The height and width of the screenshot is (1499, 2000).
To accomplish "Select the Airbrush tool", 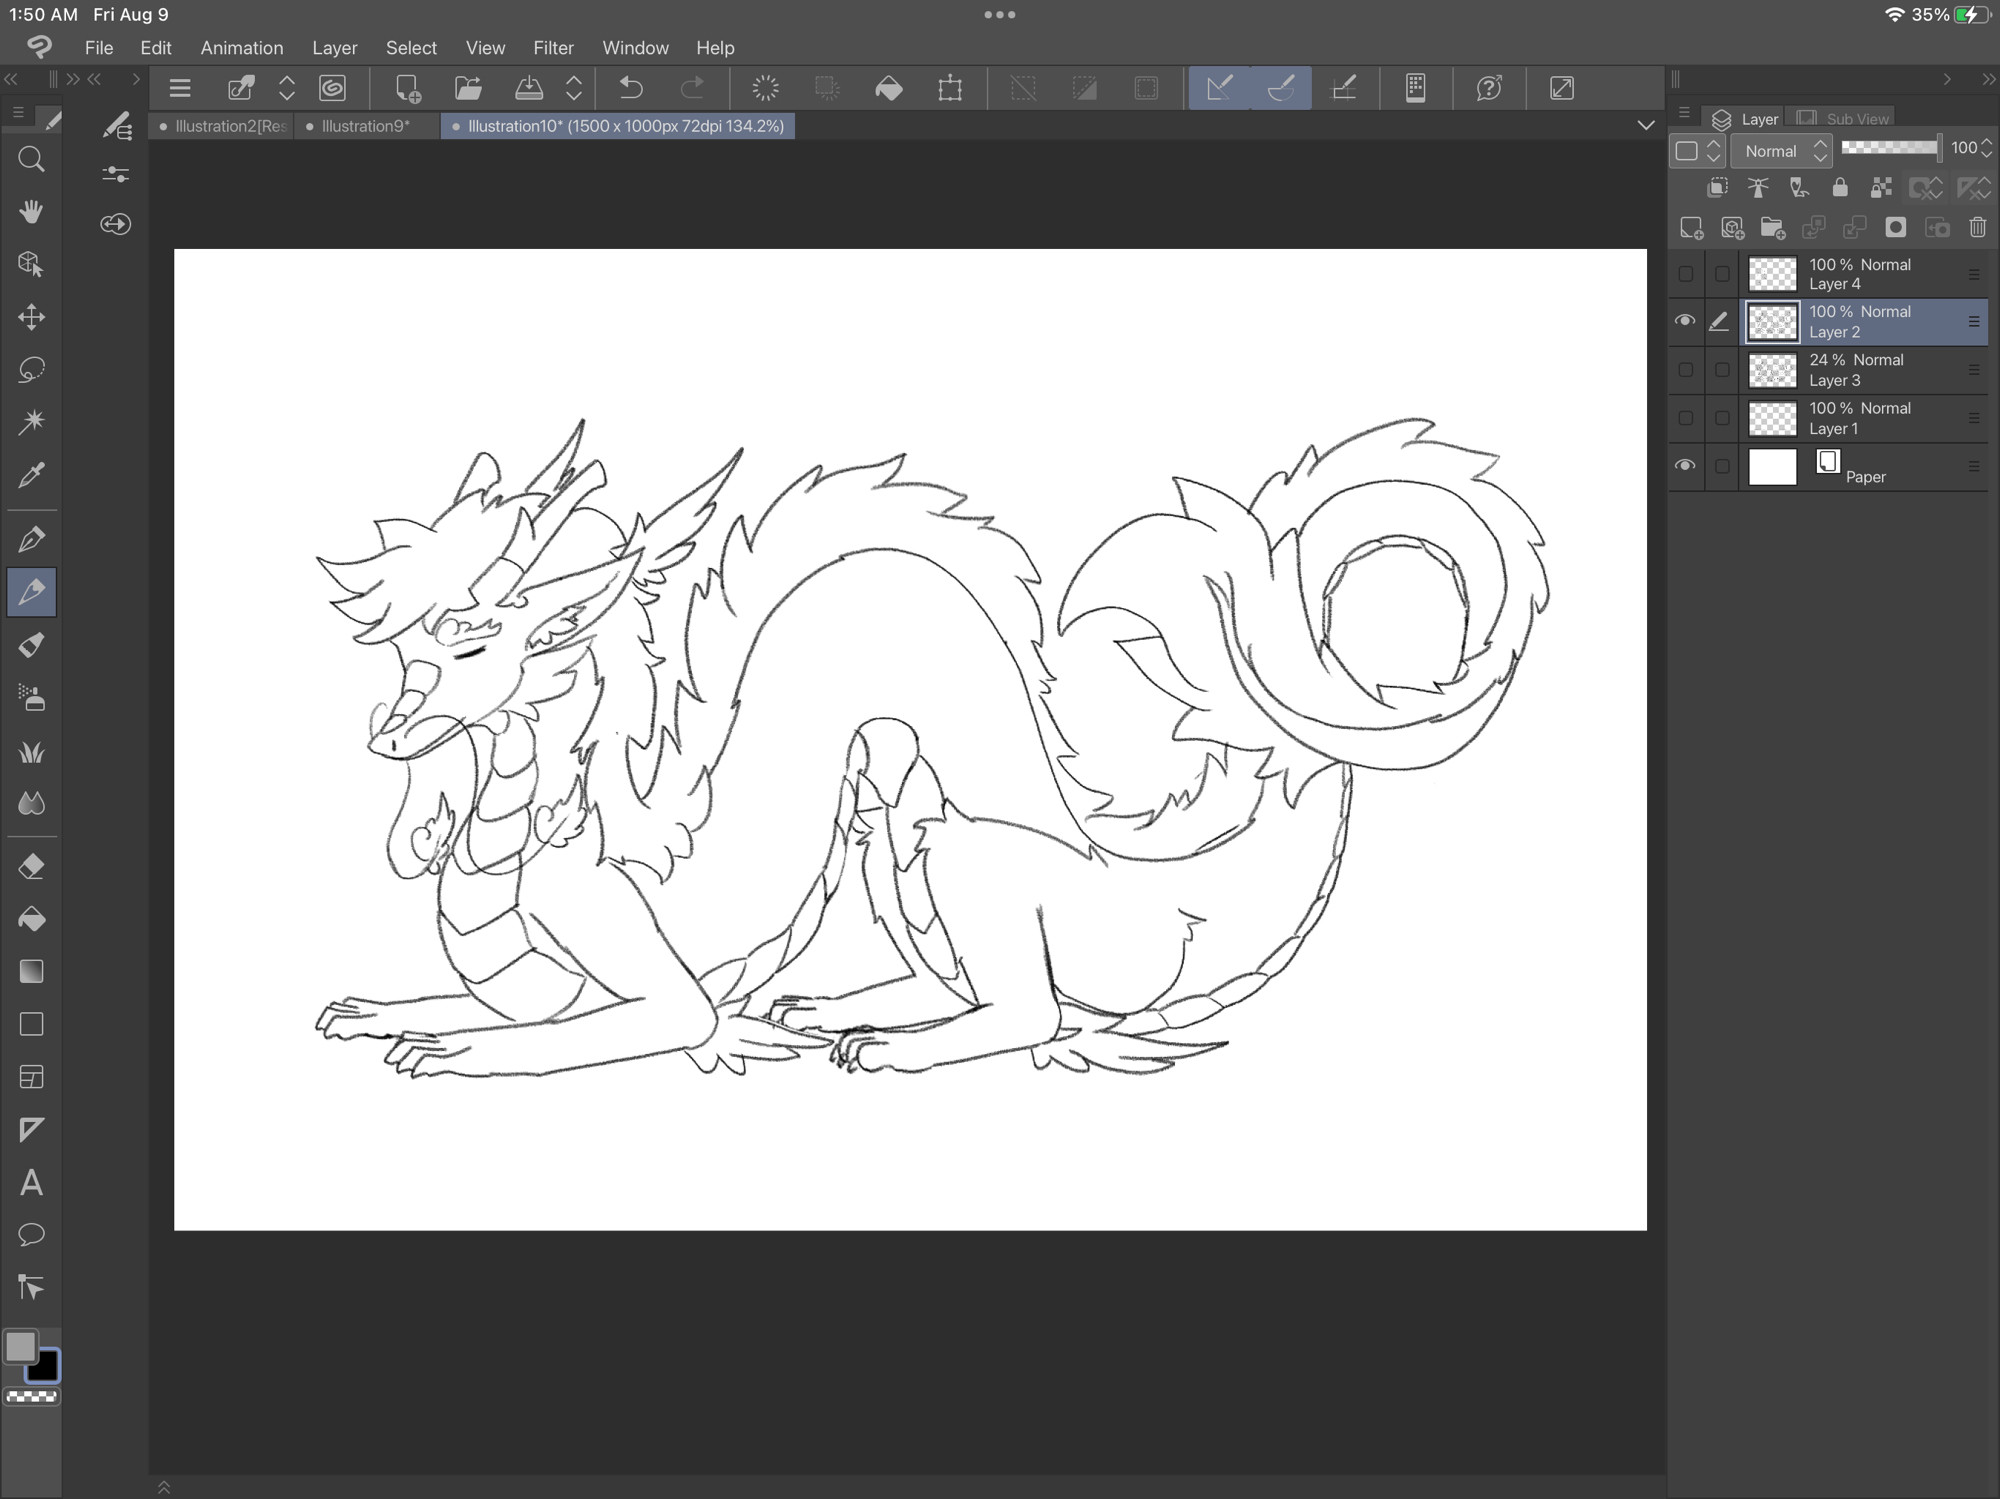I will click(x=31, y=698).
